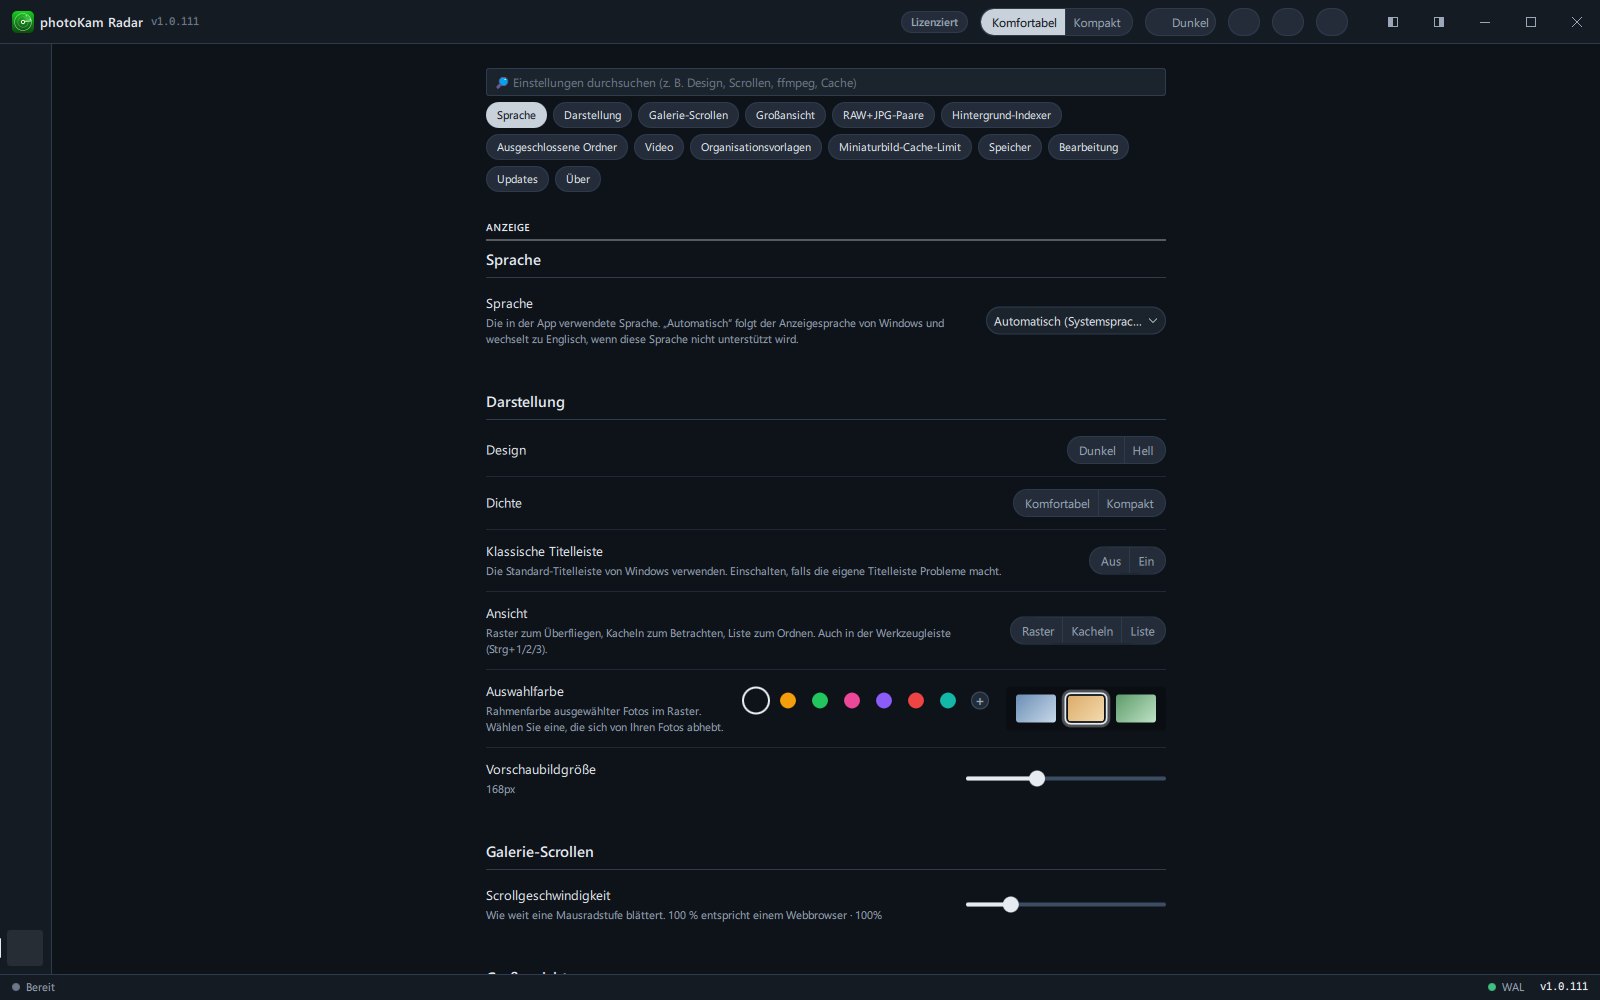Click the Dunkel theme button in title bar

coord(1180,22)
